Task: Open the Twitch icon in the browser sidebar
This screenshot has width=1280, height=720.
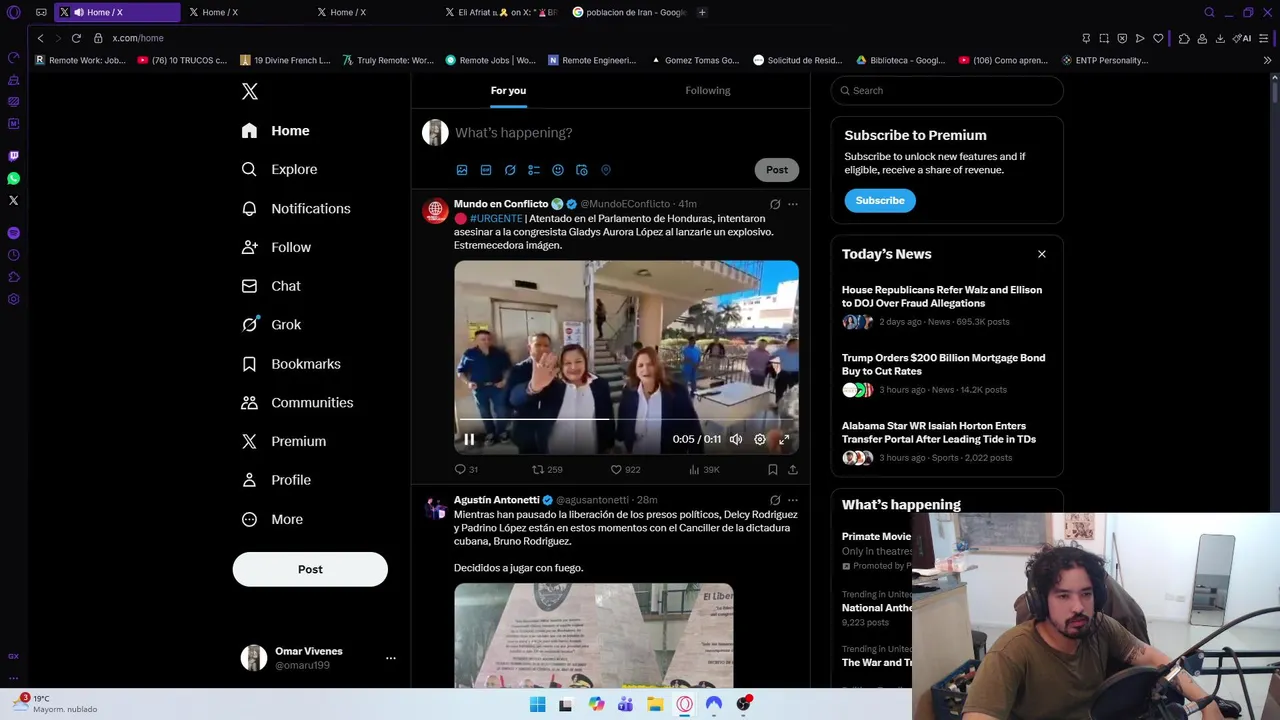Action: [x=13, y=156]
